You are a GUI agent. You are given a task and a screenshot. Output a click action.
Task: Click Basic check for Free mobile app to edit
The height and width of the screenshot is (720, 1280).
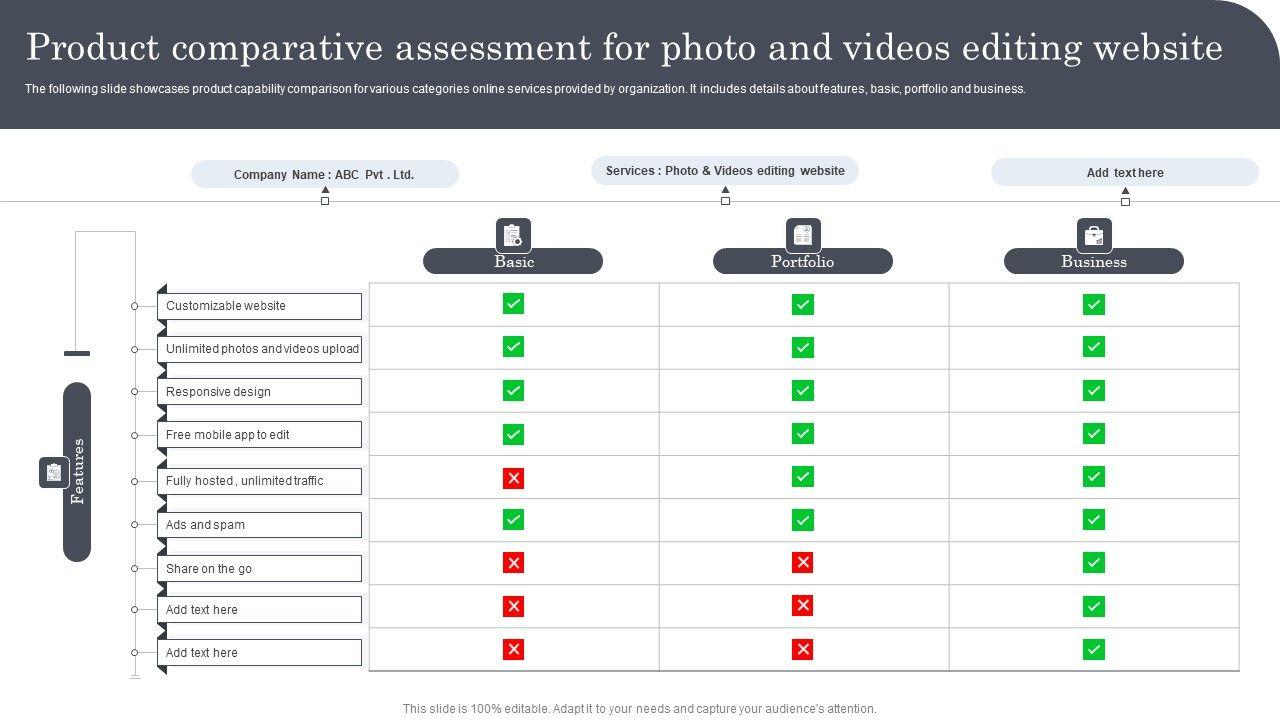tap(513, 434)
